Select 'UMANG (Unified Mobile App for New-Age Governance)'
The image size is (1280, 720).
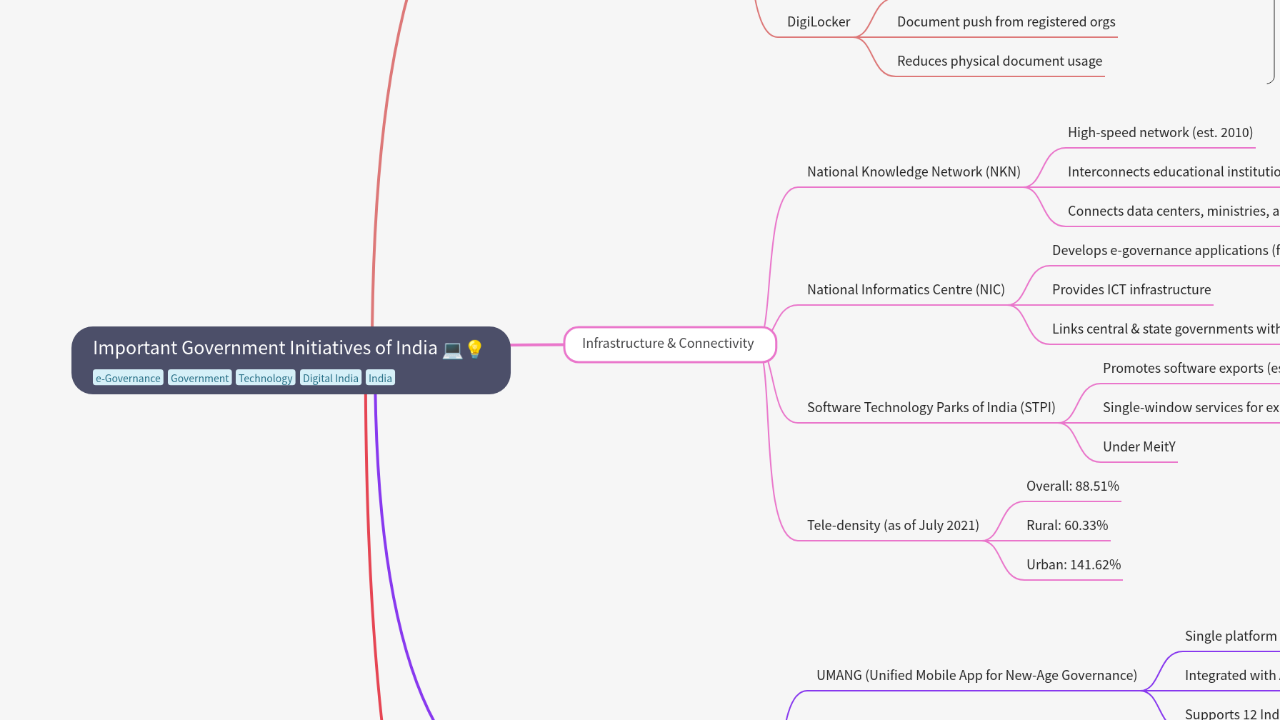(977, 676)
